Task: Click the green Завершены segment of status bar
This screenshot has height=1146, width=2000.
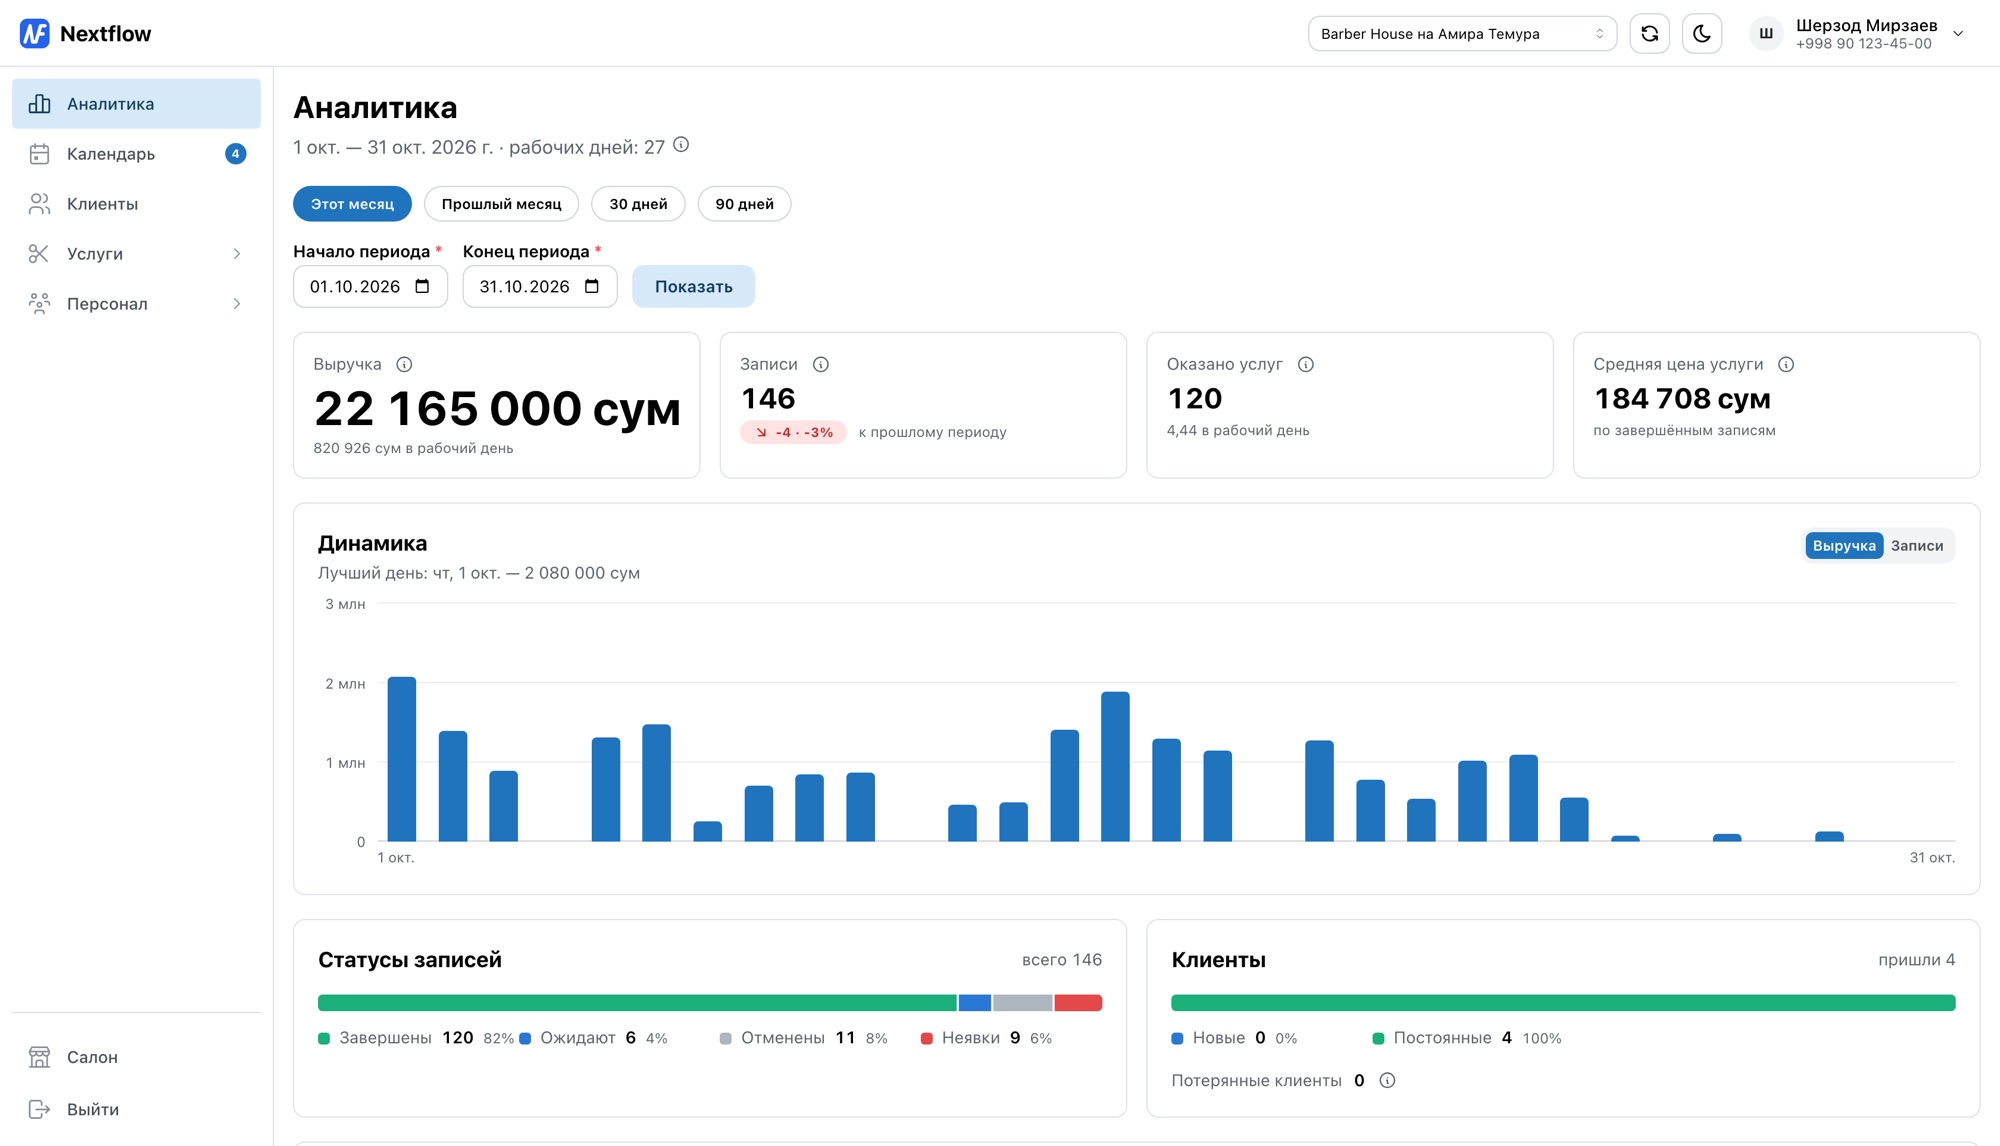Action: [637, 1003]
